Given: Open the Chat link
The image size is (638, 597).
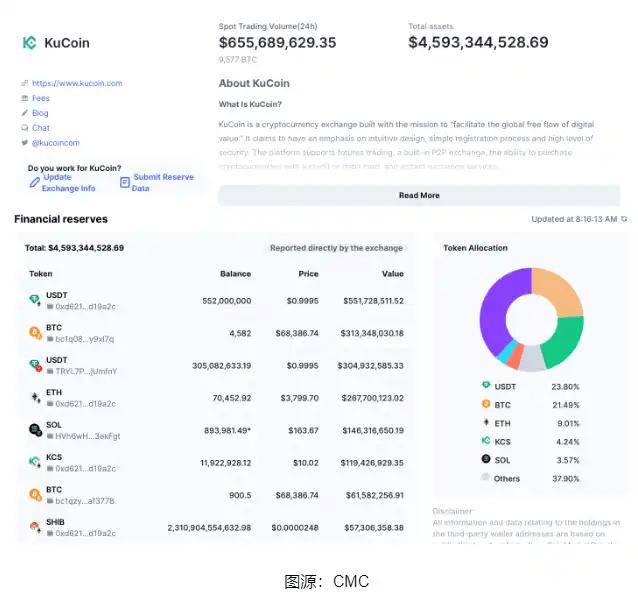Looking at the screenshot, I should (x=41, y=128).
